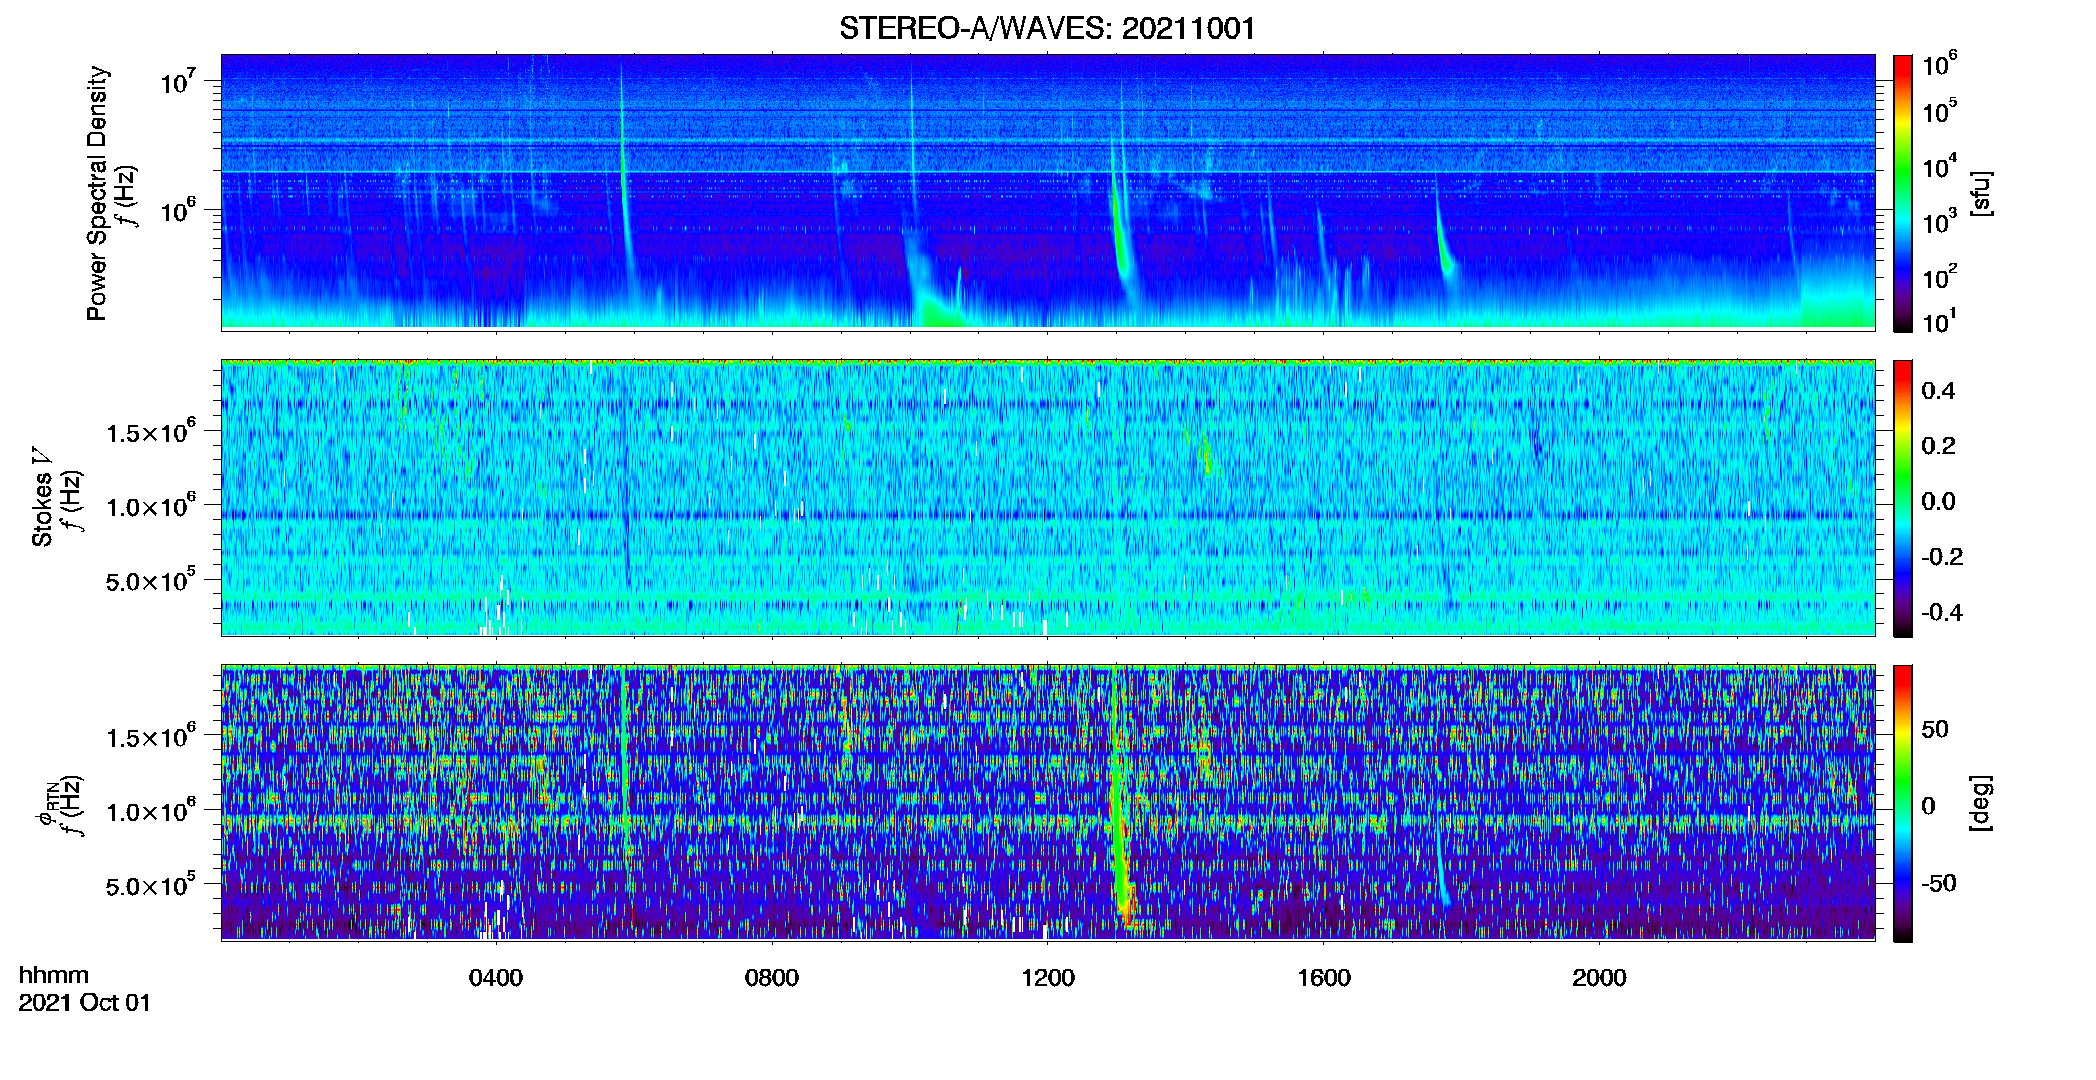Click the Power Spectral Density axis label
This screenshot has height=1080, width=2096.
coord(97,193)
